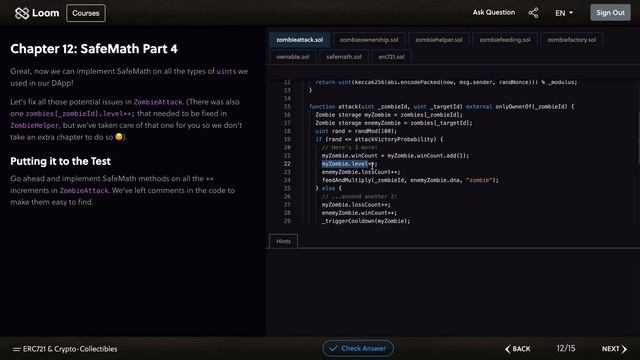Go to NEXT chapter
Screen dimensions: 640x360
click(614, 349)
